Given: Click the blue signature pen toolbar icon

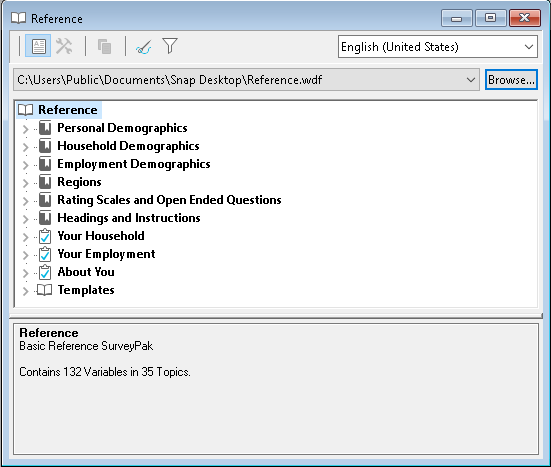Looking at the screenshot, I should [143, 47].
